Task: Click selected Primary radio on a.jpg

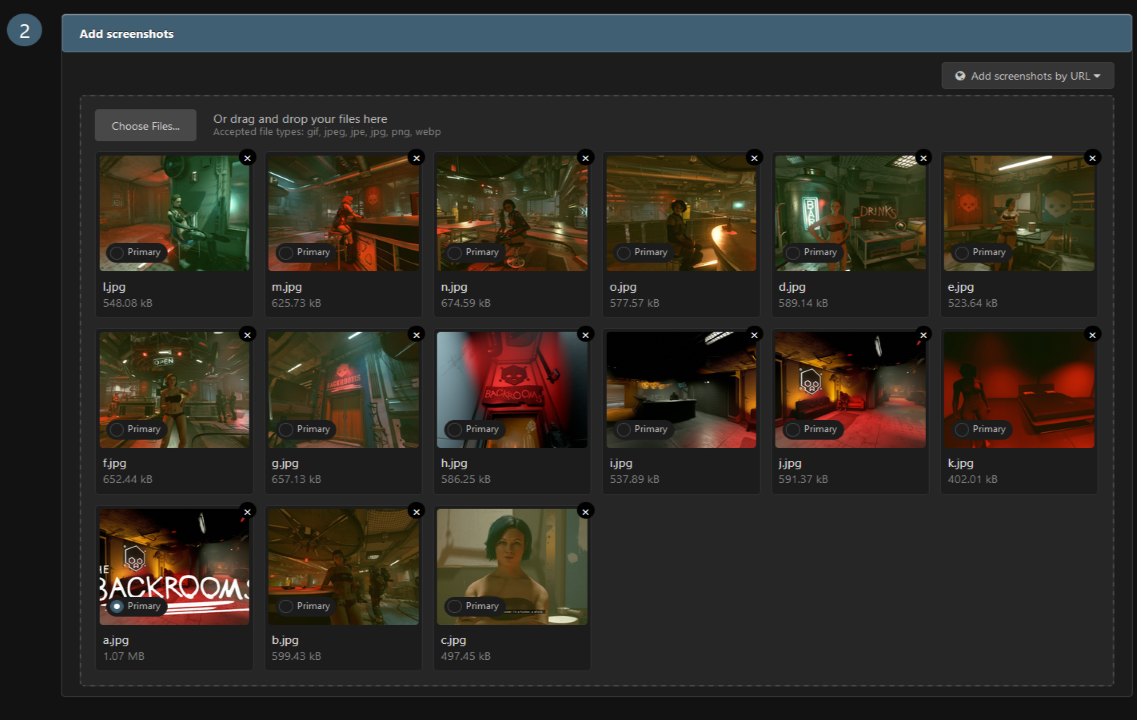Action: coord(117,606)
